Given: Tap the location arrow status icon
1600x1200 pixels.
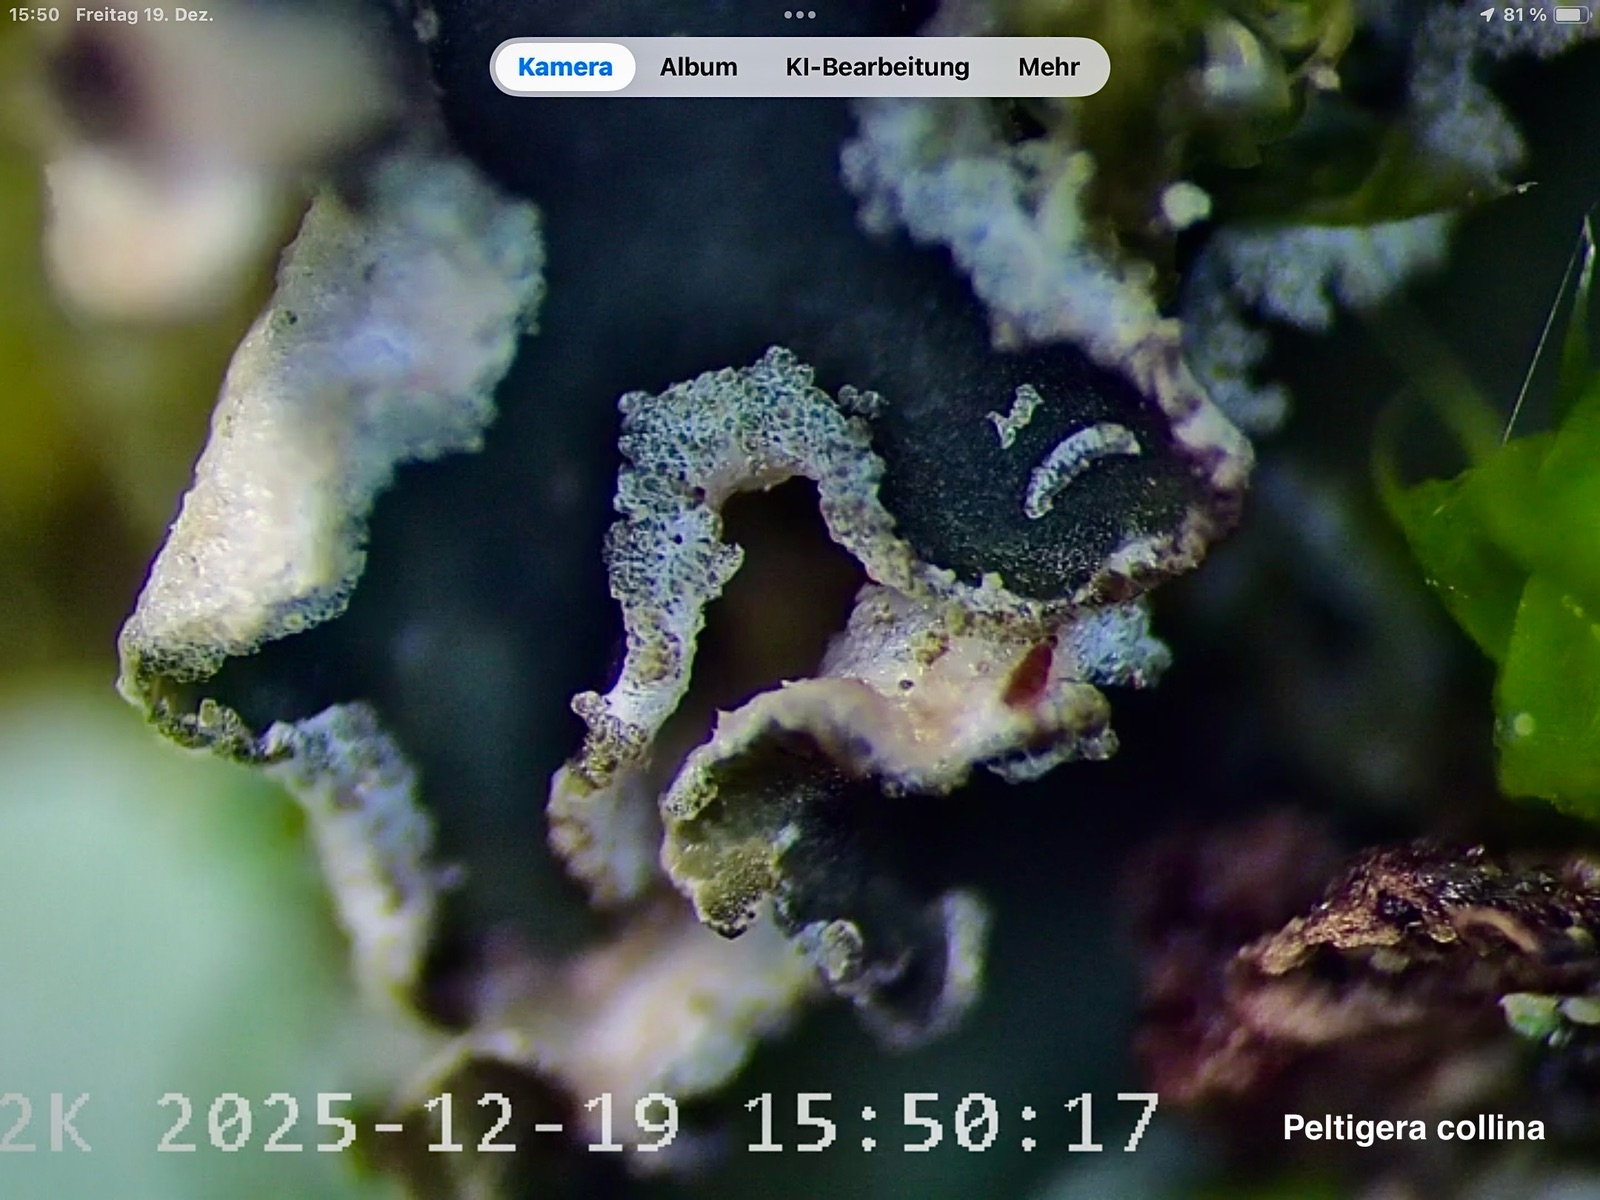Looking at the screenshot, I should click(1487, 15).
